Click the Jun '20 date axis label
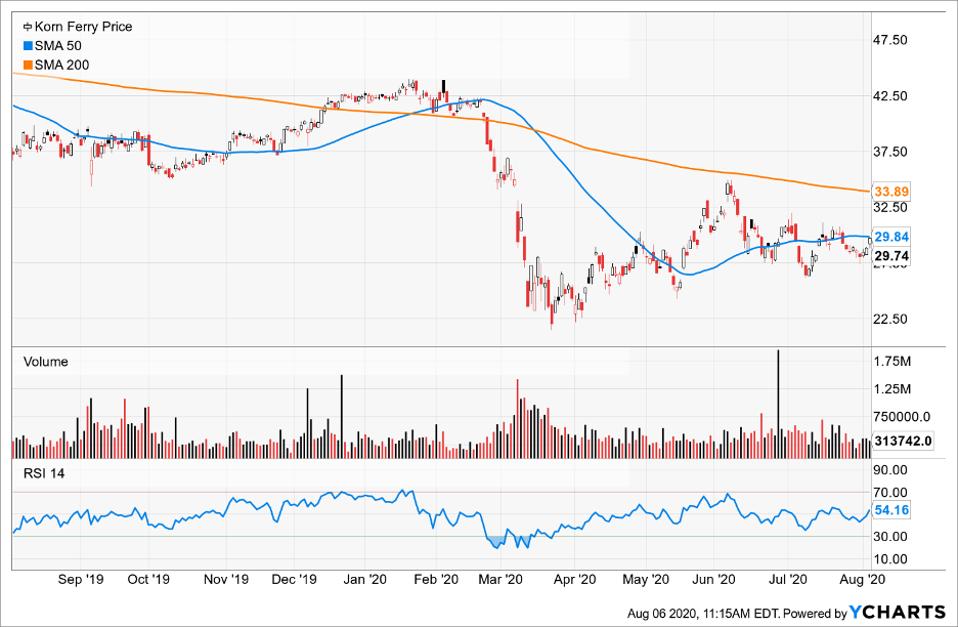Viewport: 958px width, 627px height. pos(714,580)
